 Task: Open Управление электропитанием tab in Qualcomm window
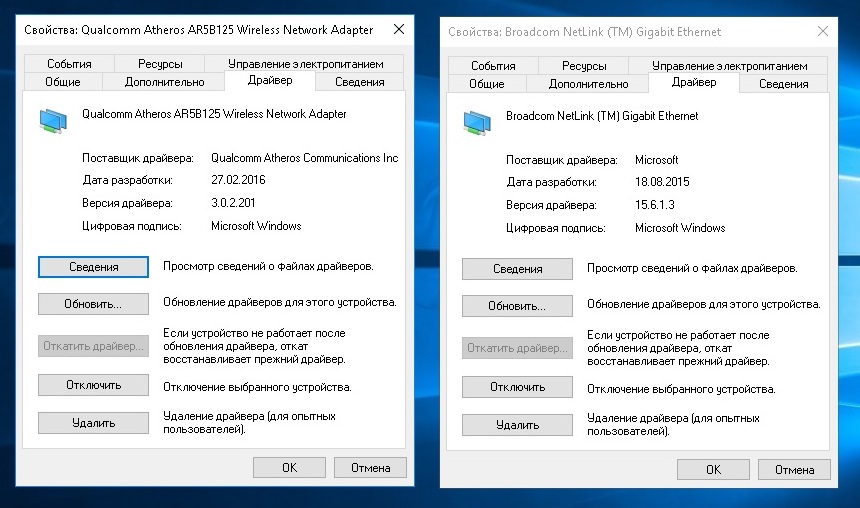tap(305, 64)
